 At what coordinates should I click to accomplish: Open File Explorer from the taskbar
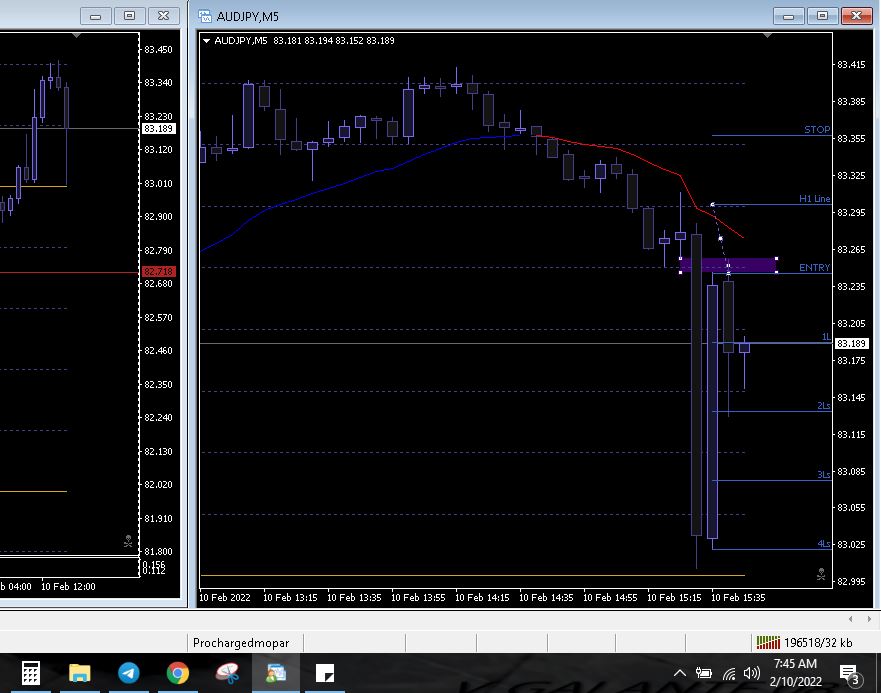(x=80, y=672)
